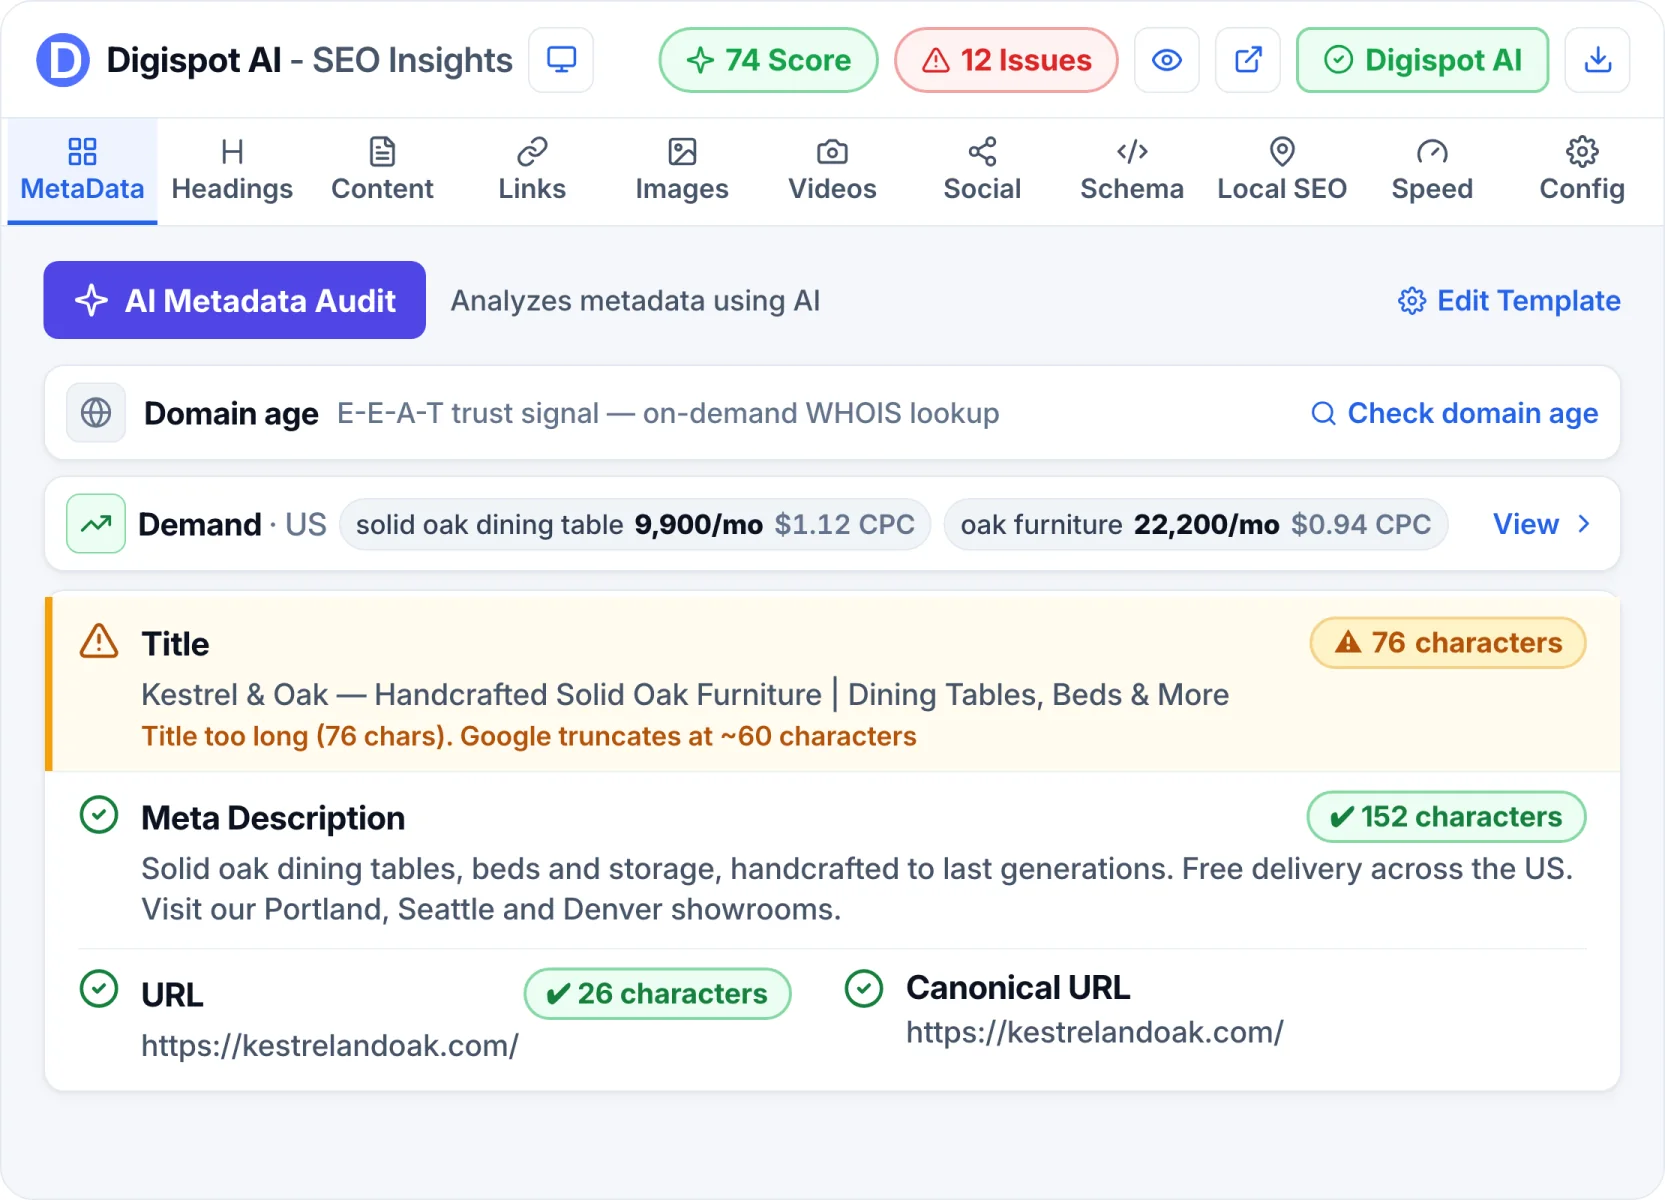Click the 152 characters badge
The image size is (1665, 1200).
pyautogui.click(x=1446, y=817)
